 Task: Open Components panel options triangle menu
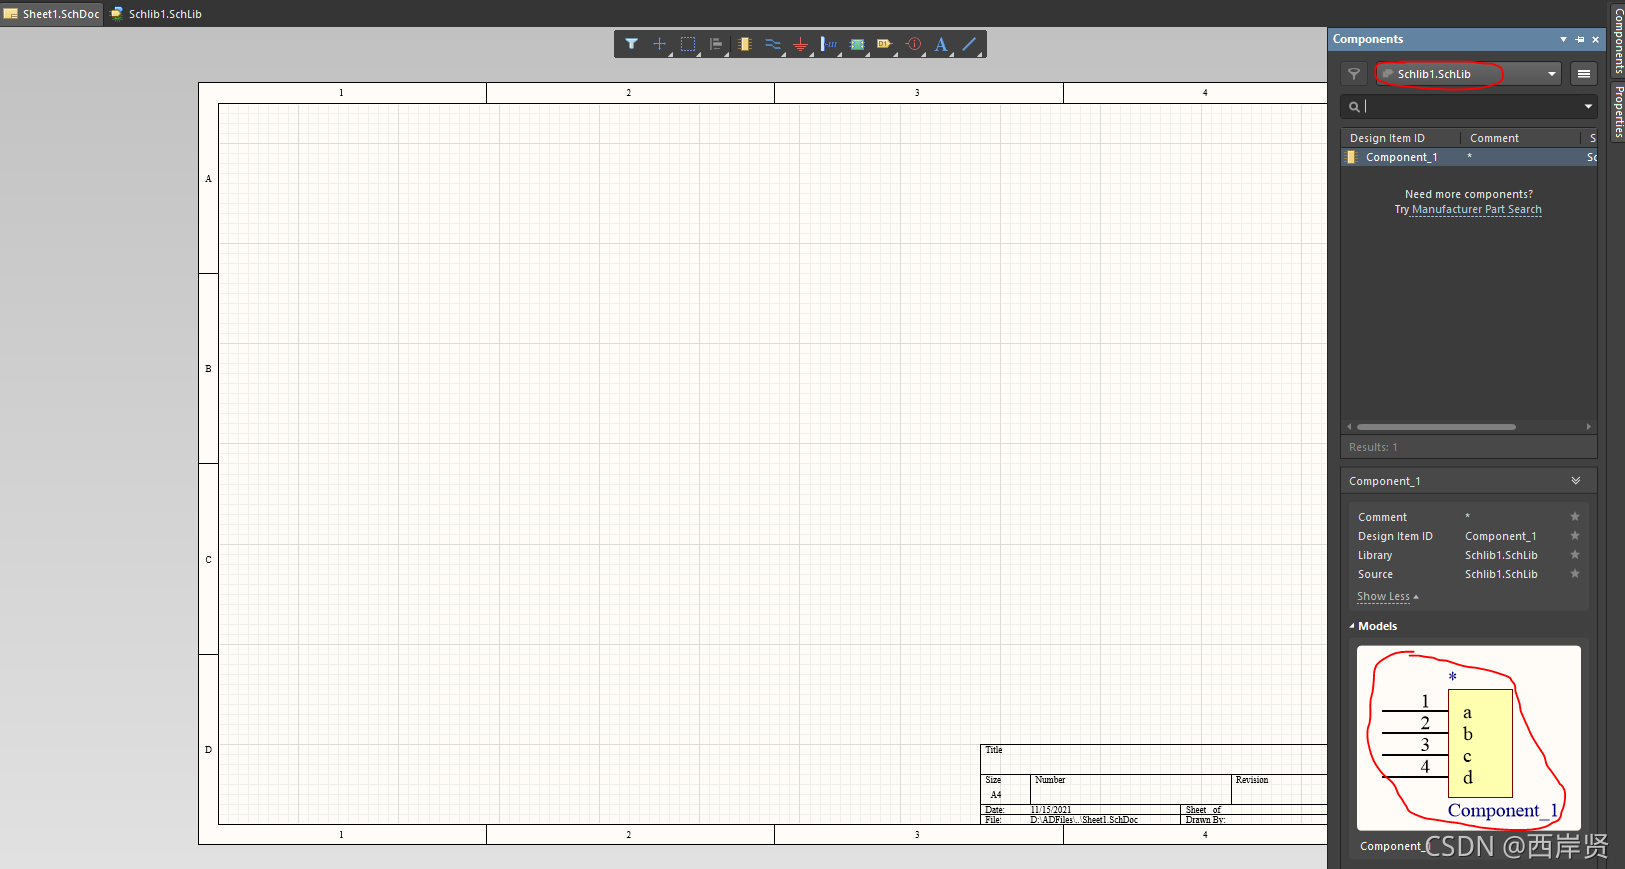click(1563, 40)
